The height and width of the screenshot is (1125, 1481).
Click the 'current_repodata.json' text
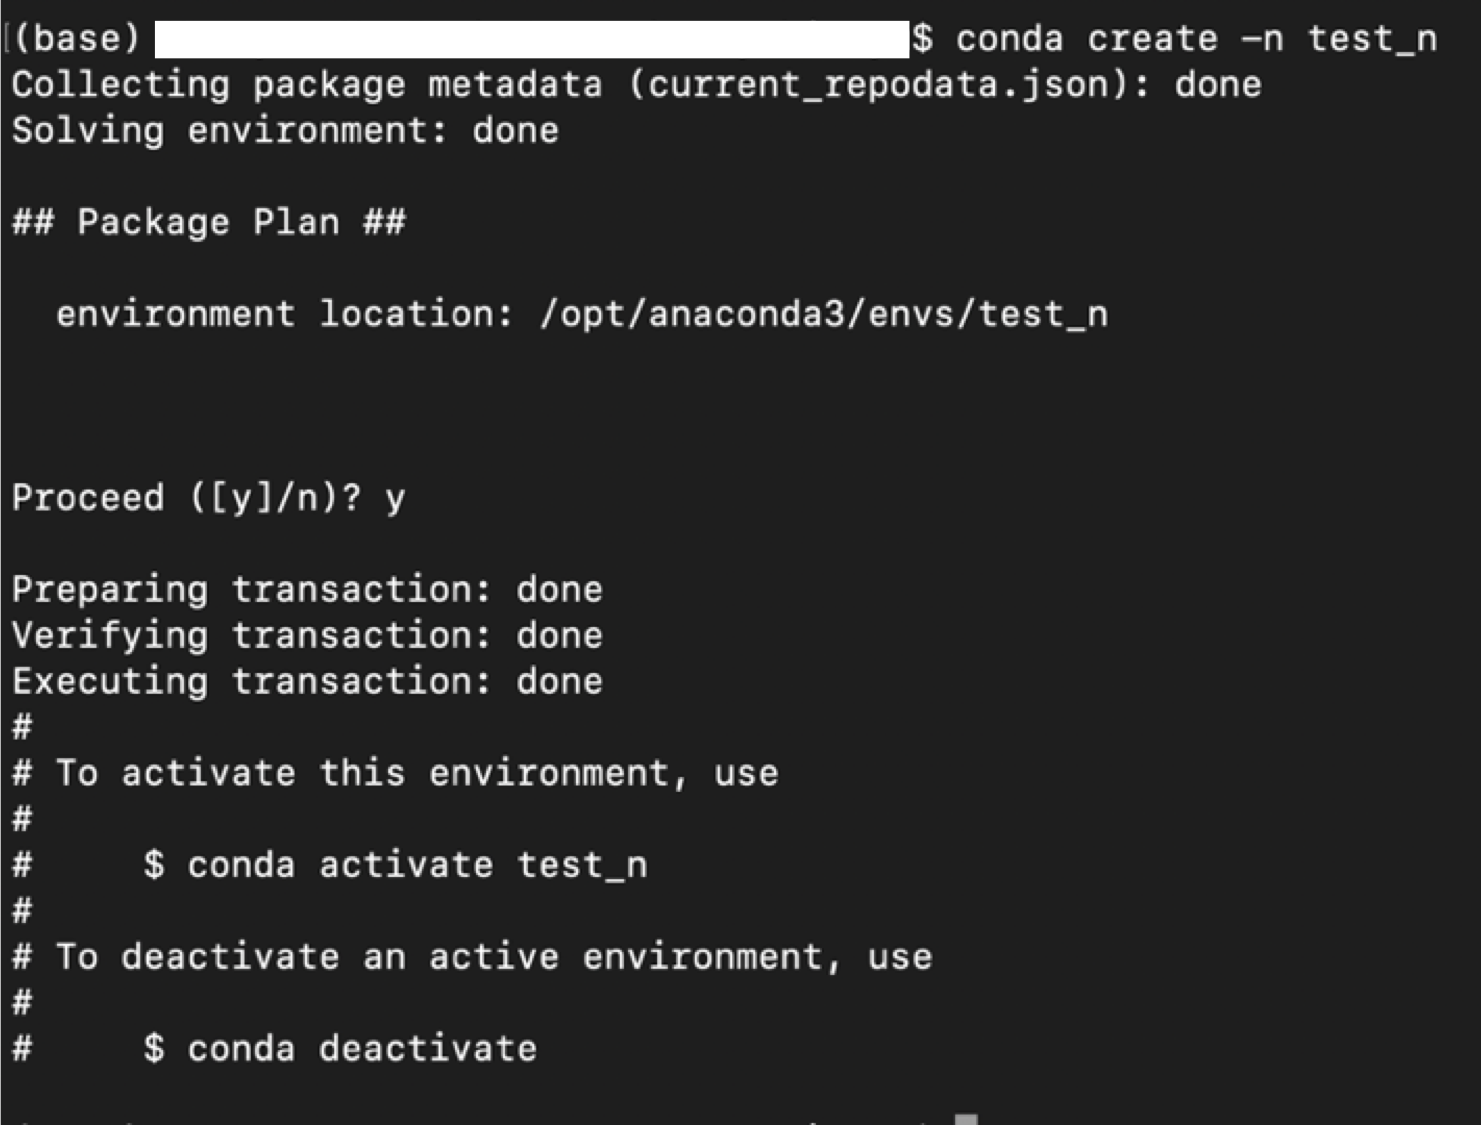point(878,85)
